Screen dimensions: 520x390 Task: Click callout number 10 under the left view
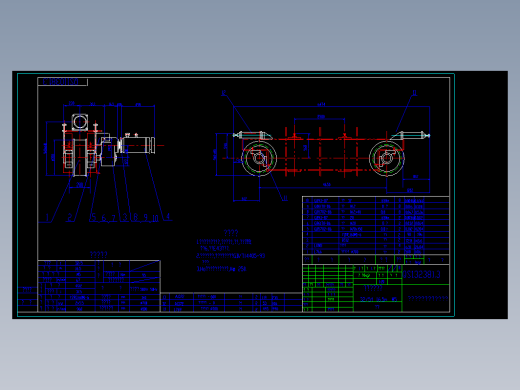[155, 218]
